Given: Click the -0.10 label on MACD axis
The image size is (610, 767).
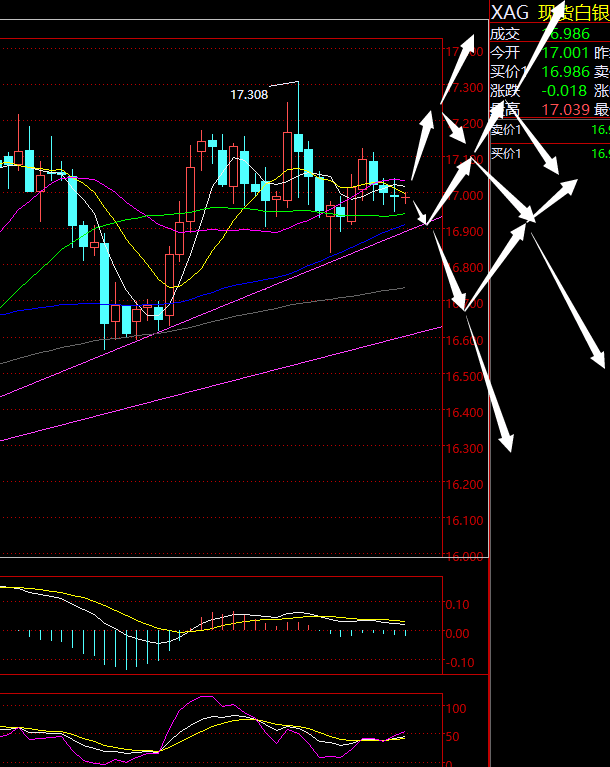Looking at the screenshot, I should (x=459, y=662).
